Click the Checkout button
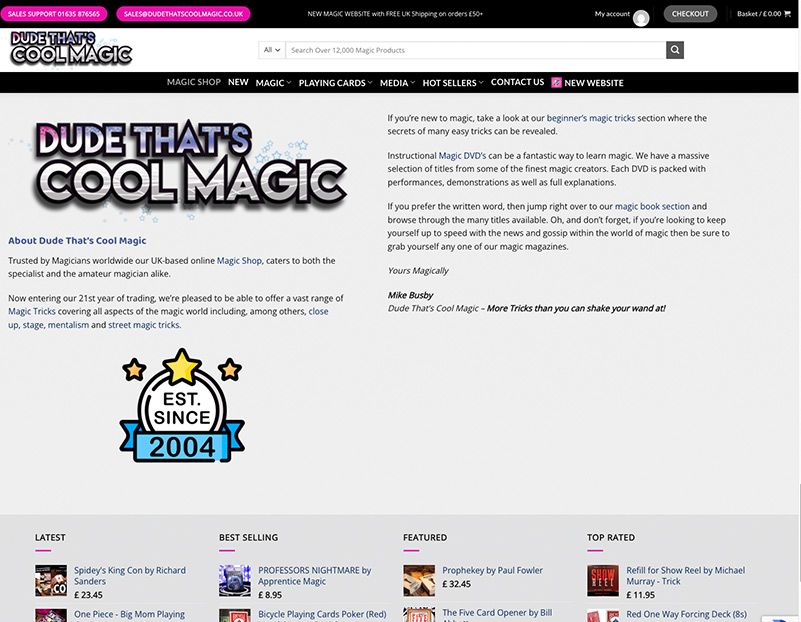 (x=690, y=14)
